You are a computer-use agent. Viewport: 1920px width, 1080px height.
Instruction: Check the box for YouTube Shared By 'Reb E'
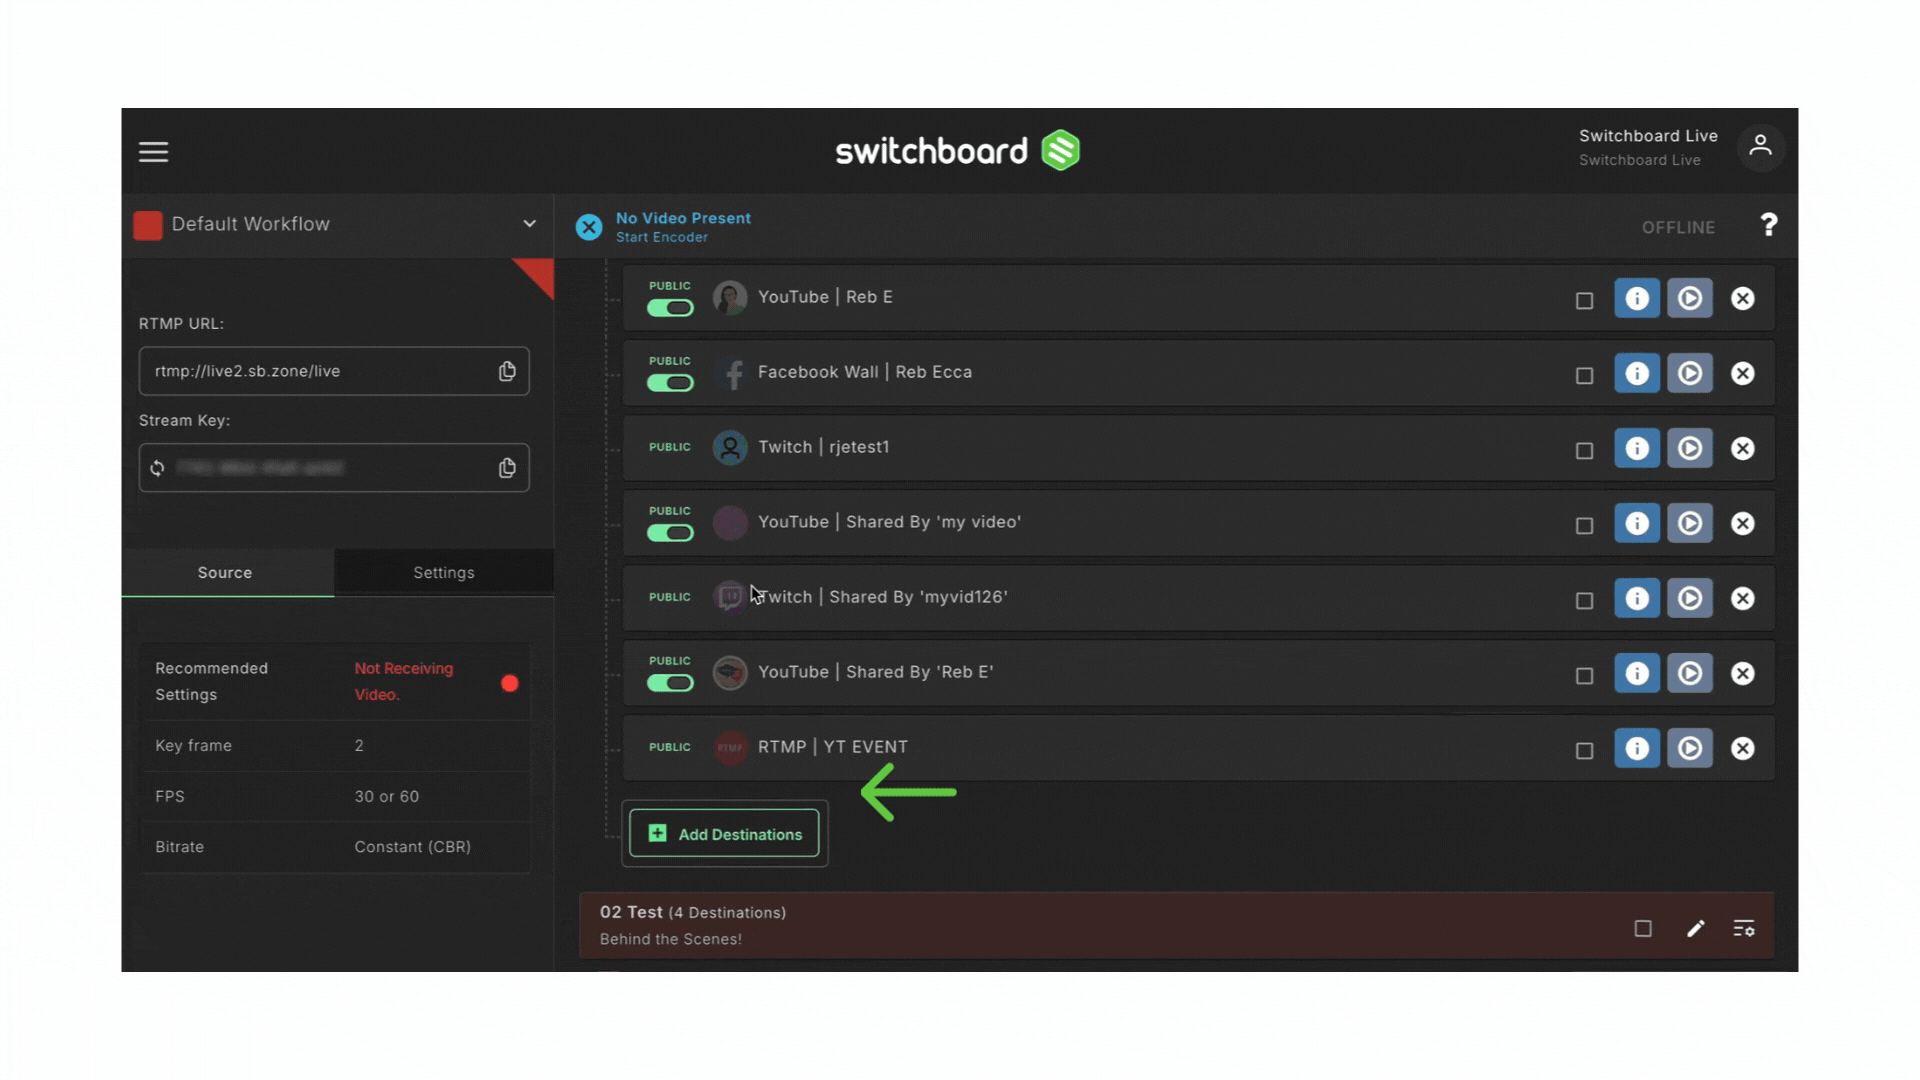pos(1585,676)
